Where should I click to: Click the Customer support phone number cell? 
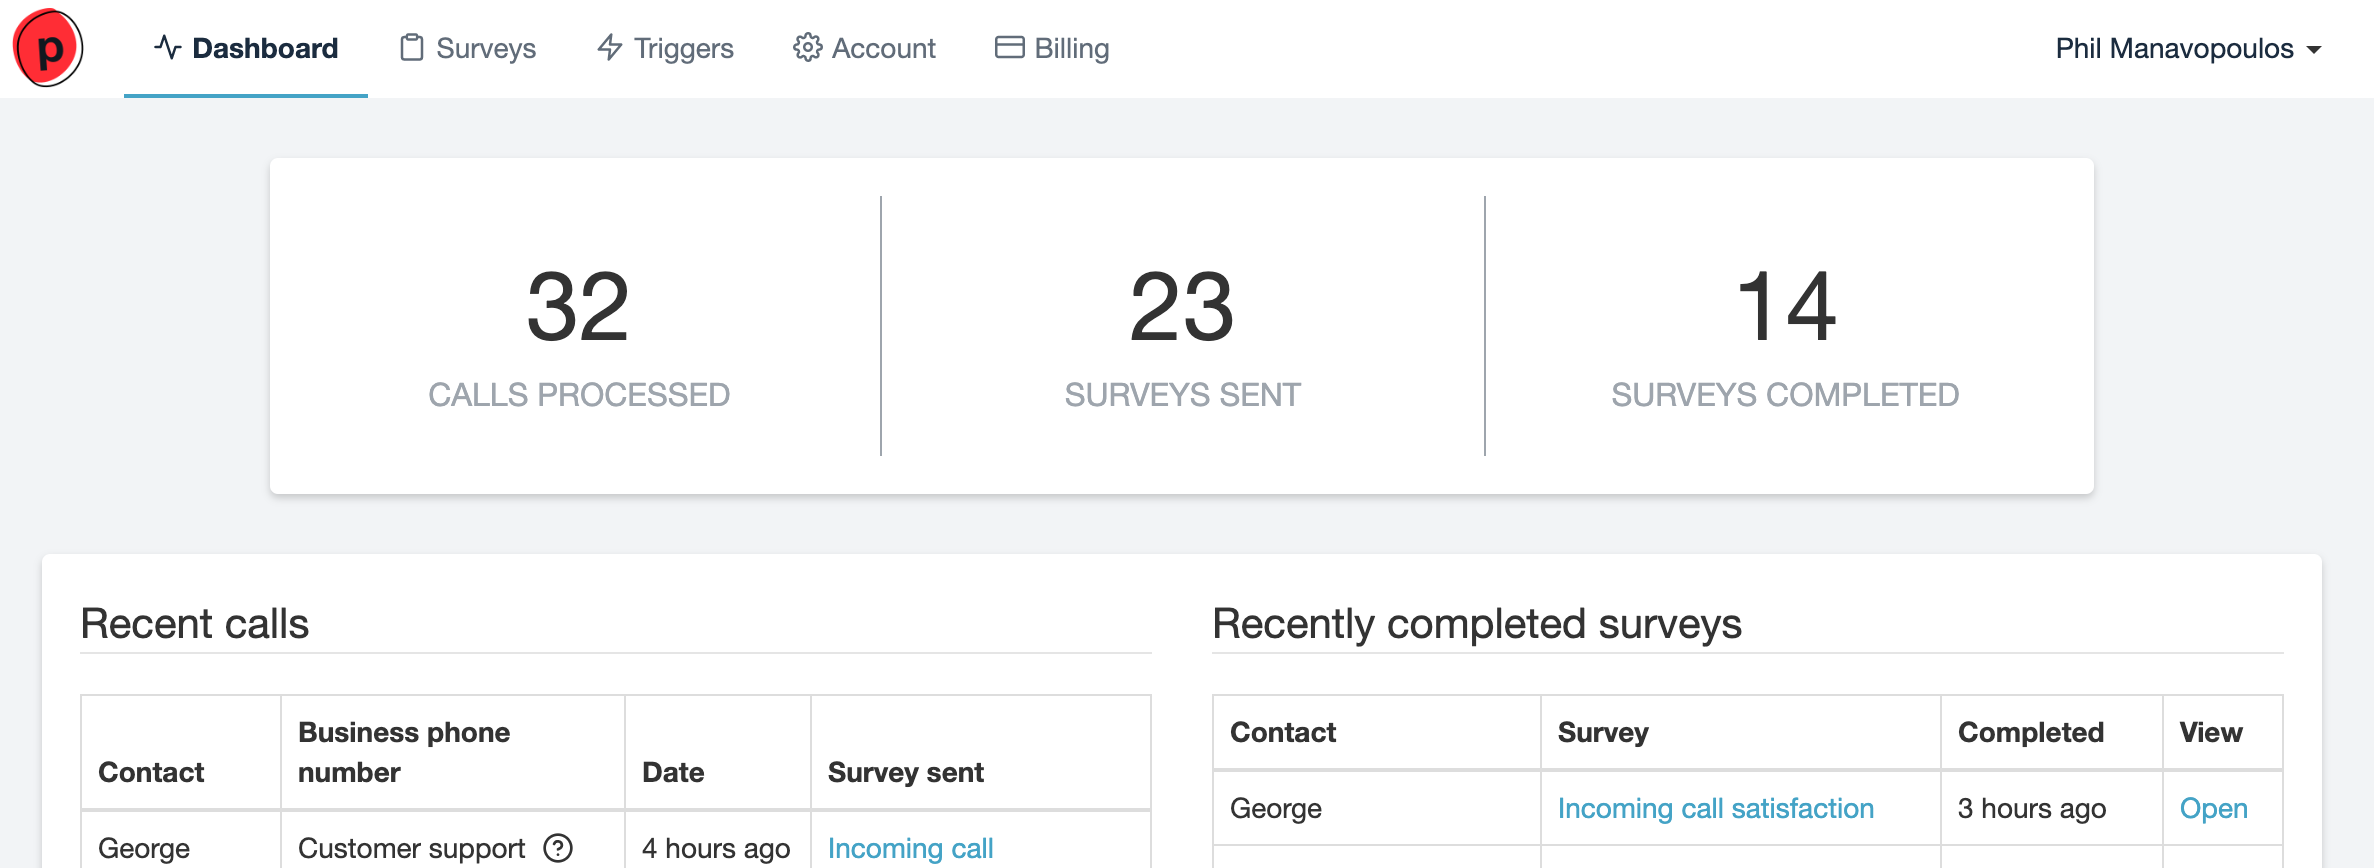453,840
